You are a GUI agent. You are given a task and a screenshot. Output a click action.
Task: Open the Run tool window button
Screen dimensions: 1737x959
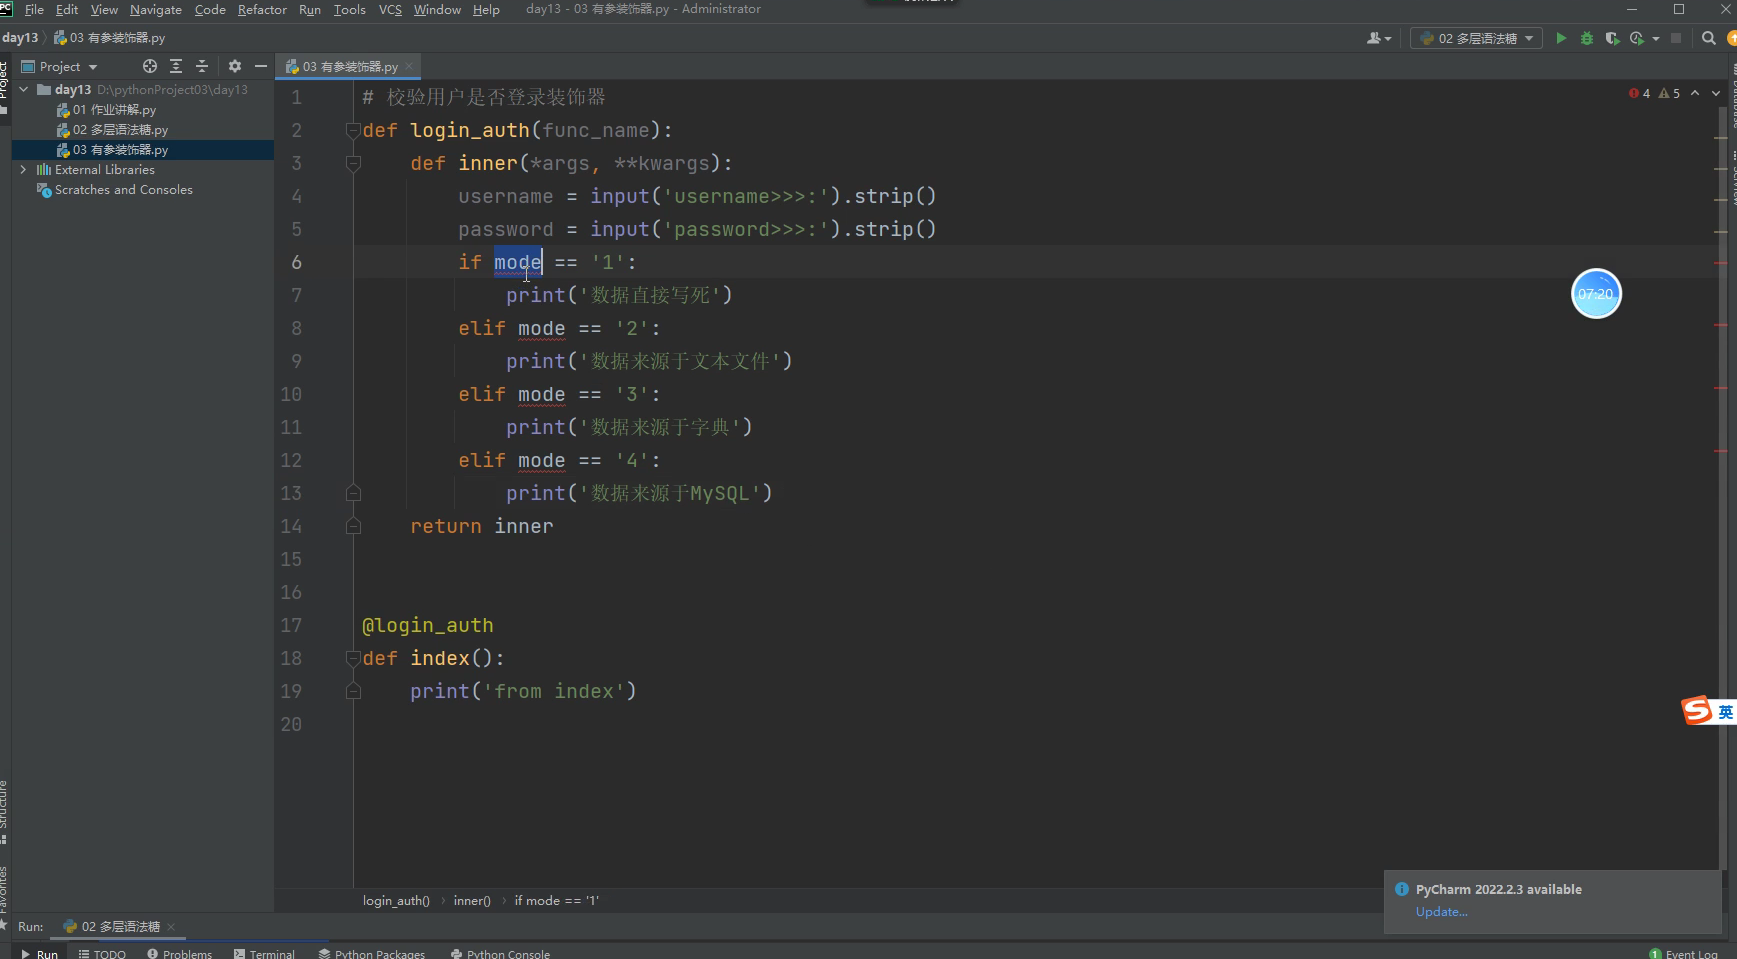click(x=39, y=953)
